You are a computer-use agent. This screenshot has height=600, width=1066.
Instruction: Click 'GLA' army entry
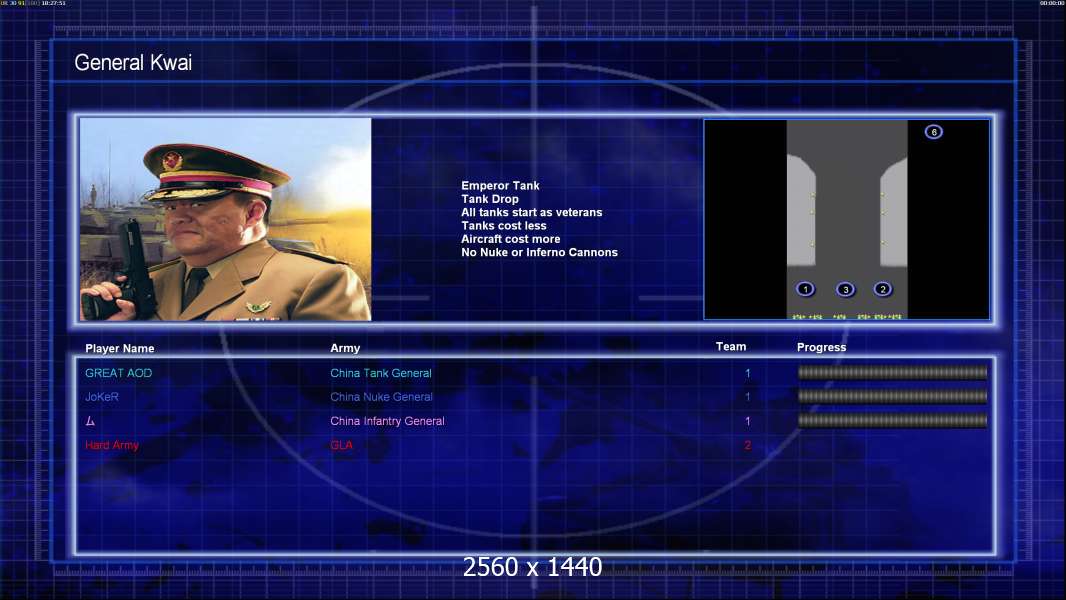tap(341, 445)
